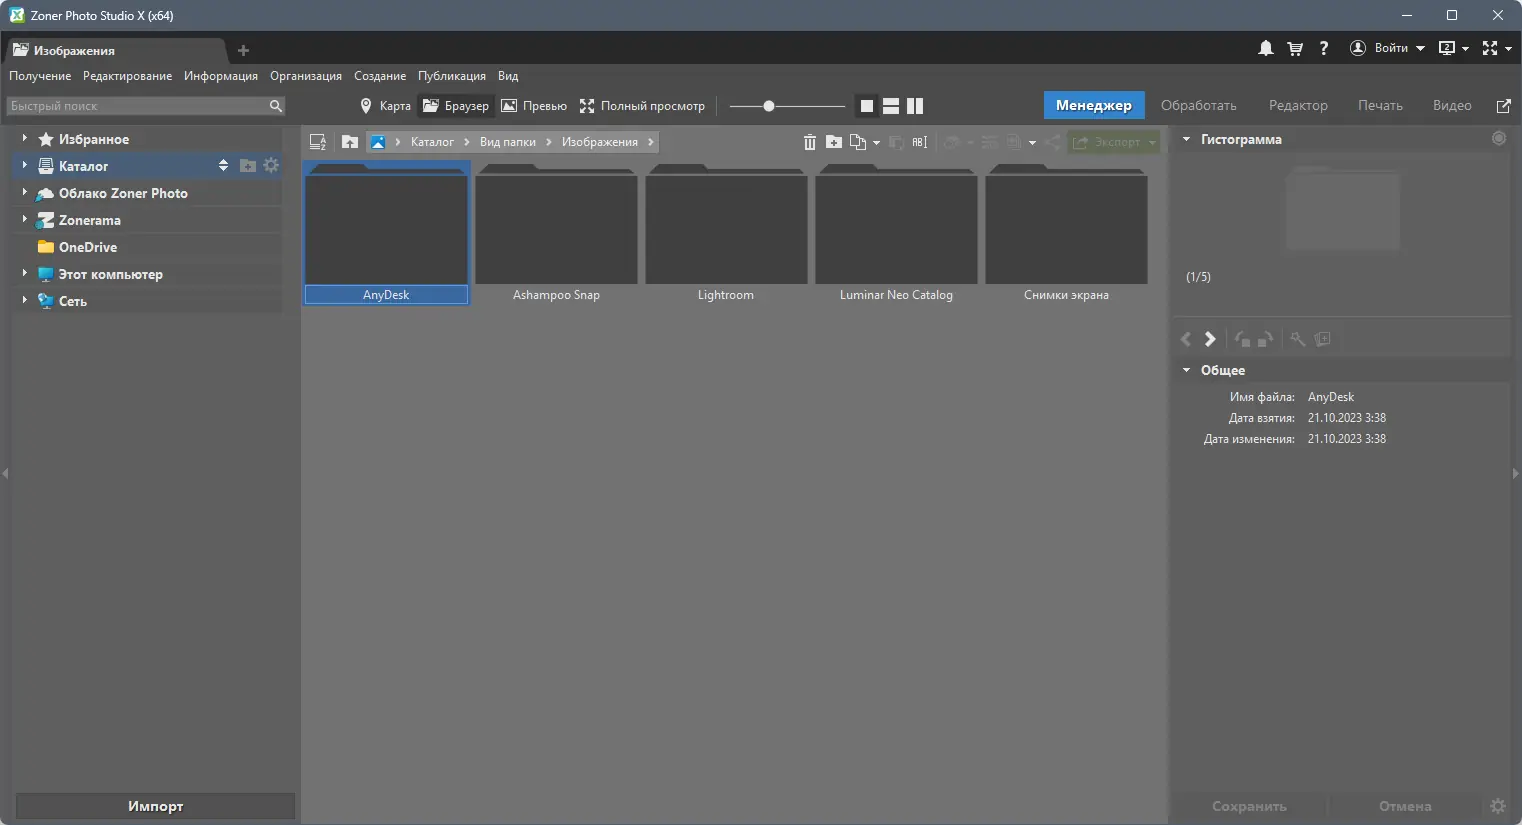1522x825 pixels.
Task: Click the add folder icon in Каталог row
Action: tap(248, 165)
